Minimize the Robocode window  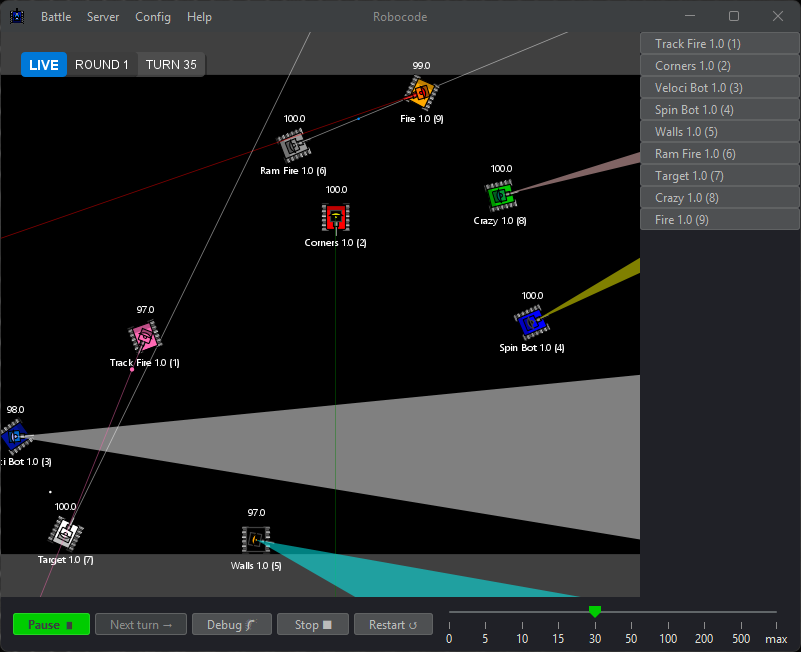coord(690,16)
